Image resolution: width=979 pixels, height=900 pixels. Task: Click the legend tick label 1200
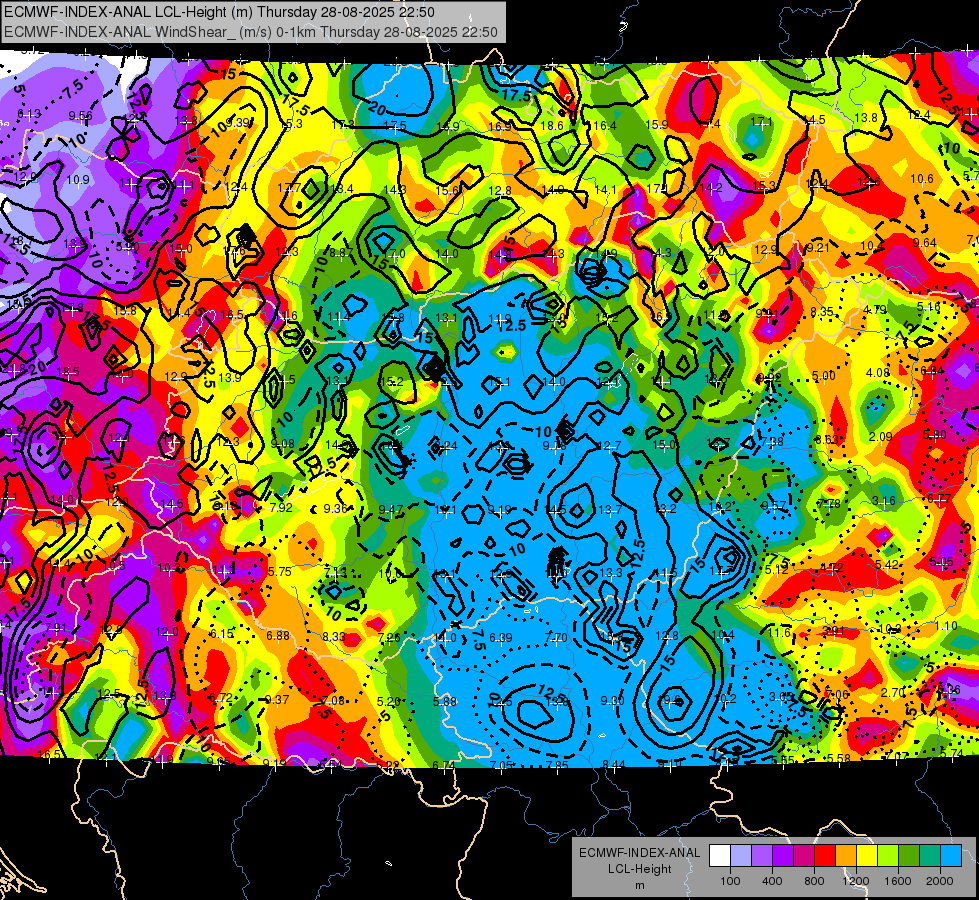(856, 881)
